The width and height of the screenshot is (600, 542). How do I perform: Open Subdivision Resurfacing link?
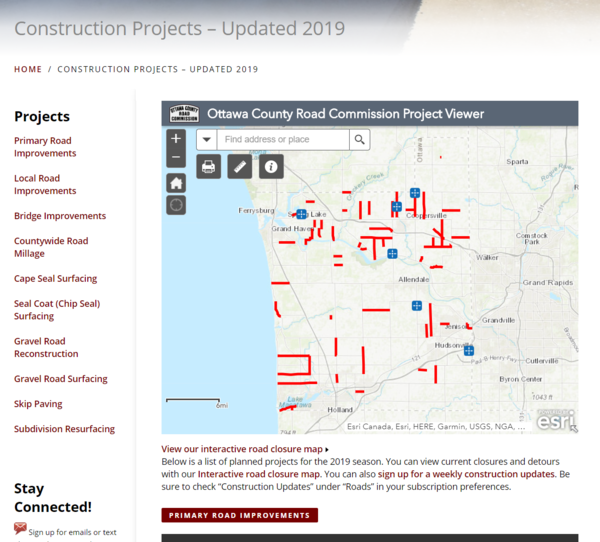click(65, 429)
